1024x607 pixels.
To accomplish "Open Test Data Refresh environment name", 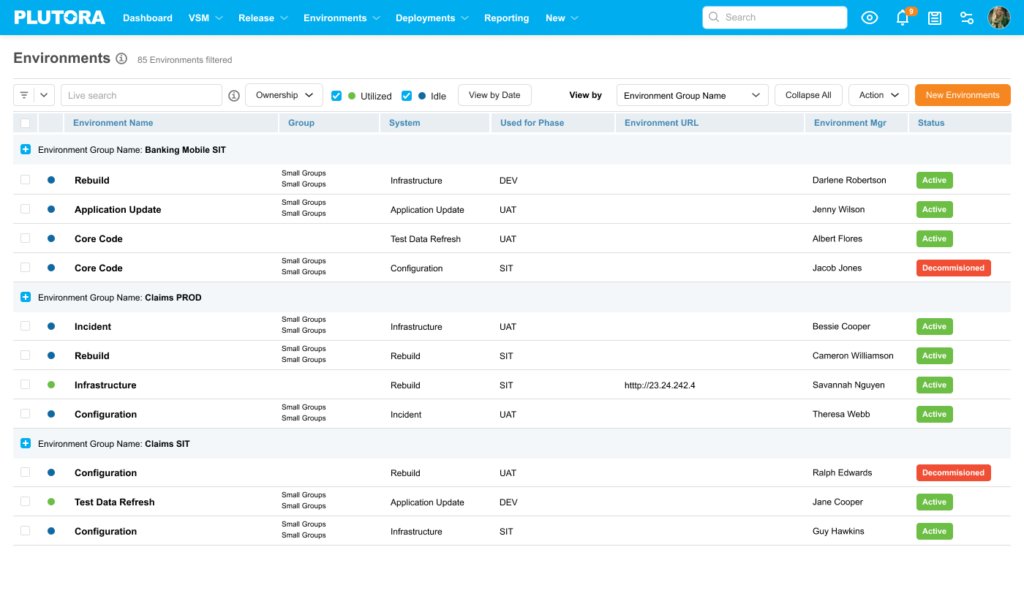I will (x=114, y=502).
